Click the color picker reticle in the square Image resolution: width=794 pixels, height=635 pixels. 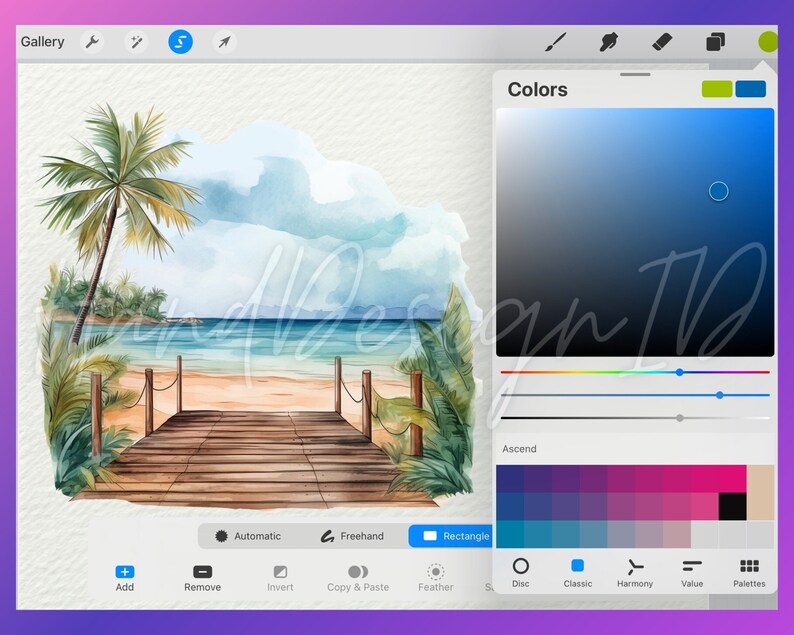click(719, 191)
